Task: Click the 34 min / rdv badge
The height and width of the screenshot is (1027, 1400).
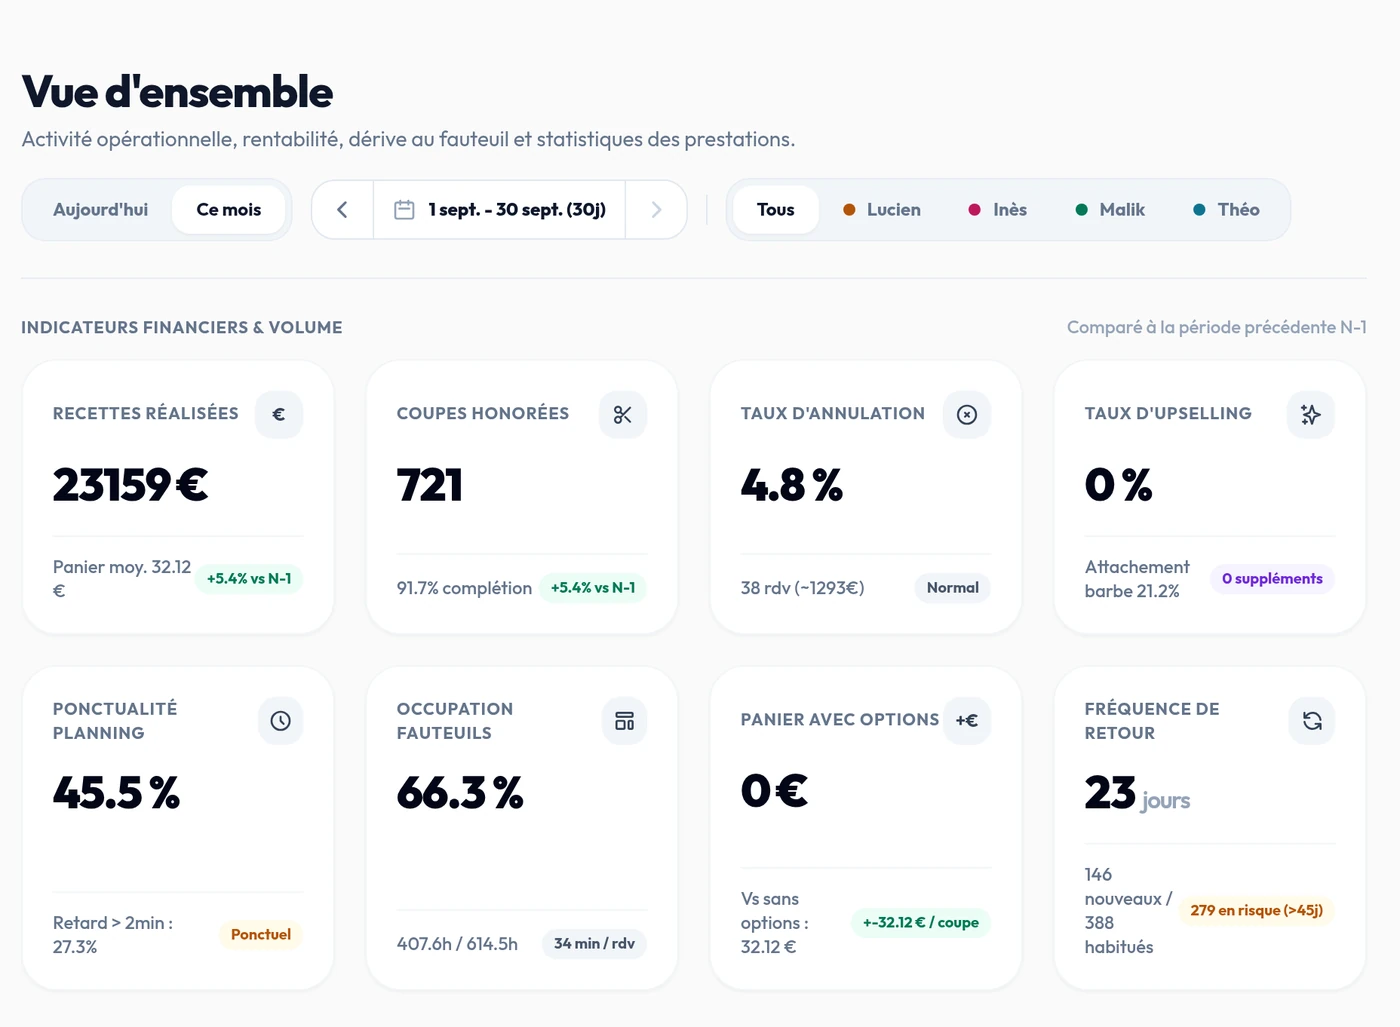Action: [594, 944]
